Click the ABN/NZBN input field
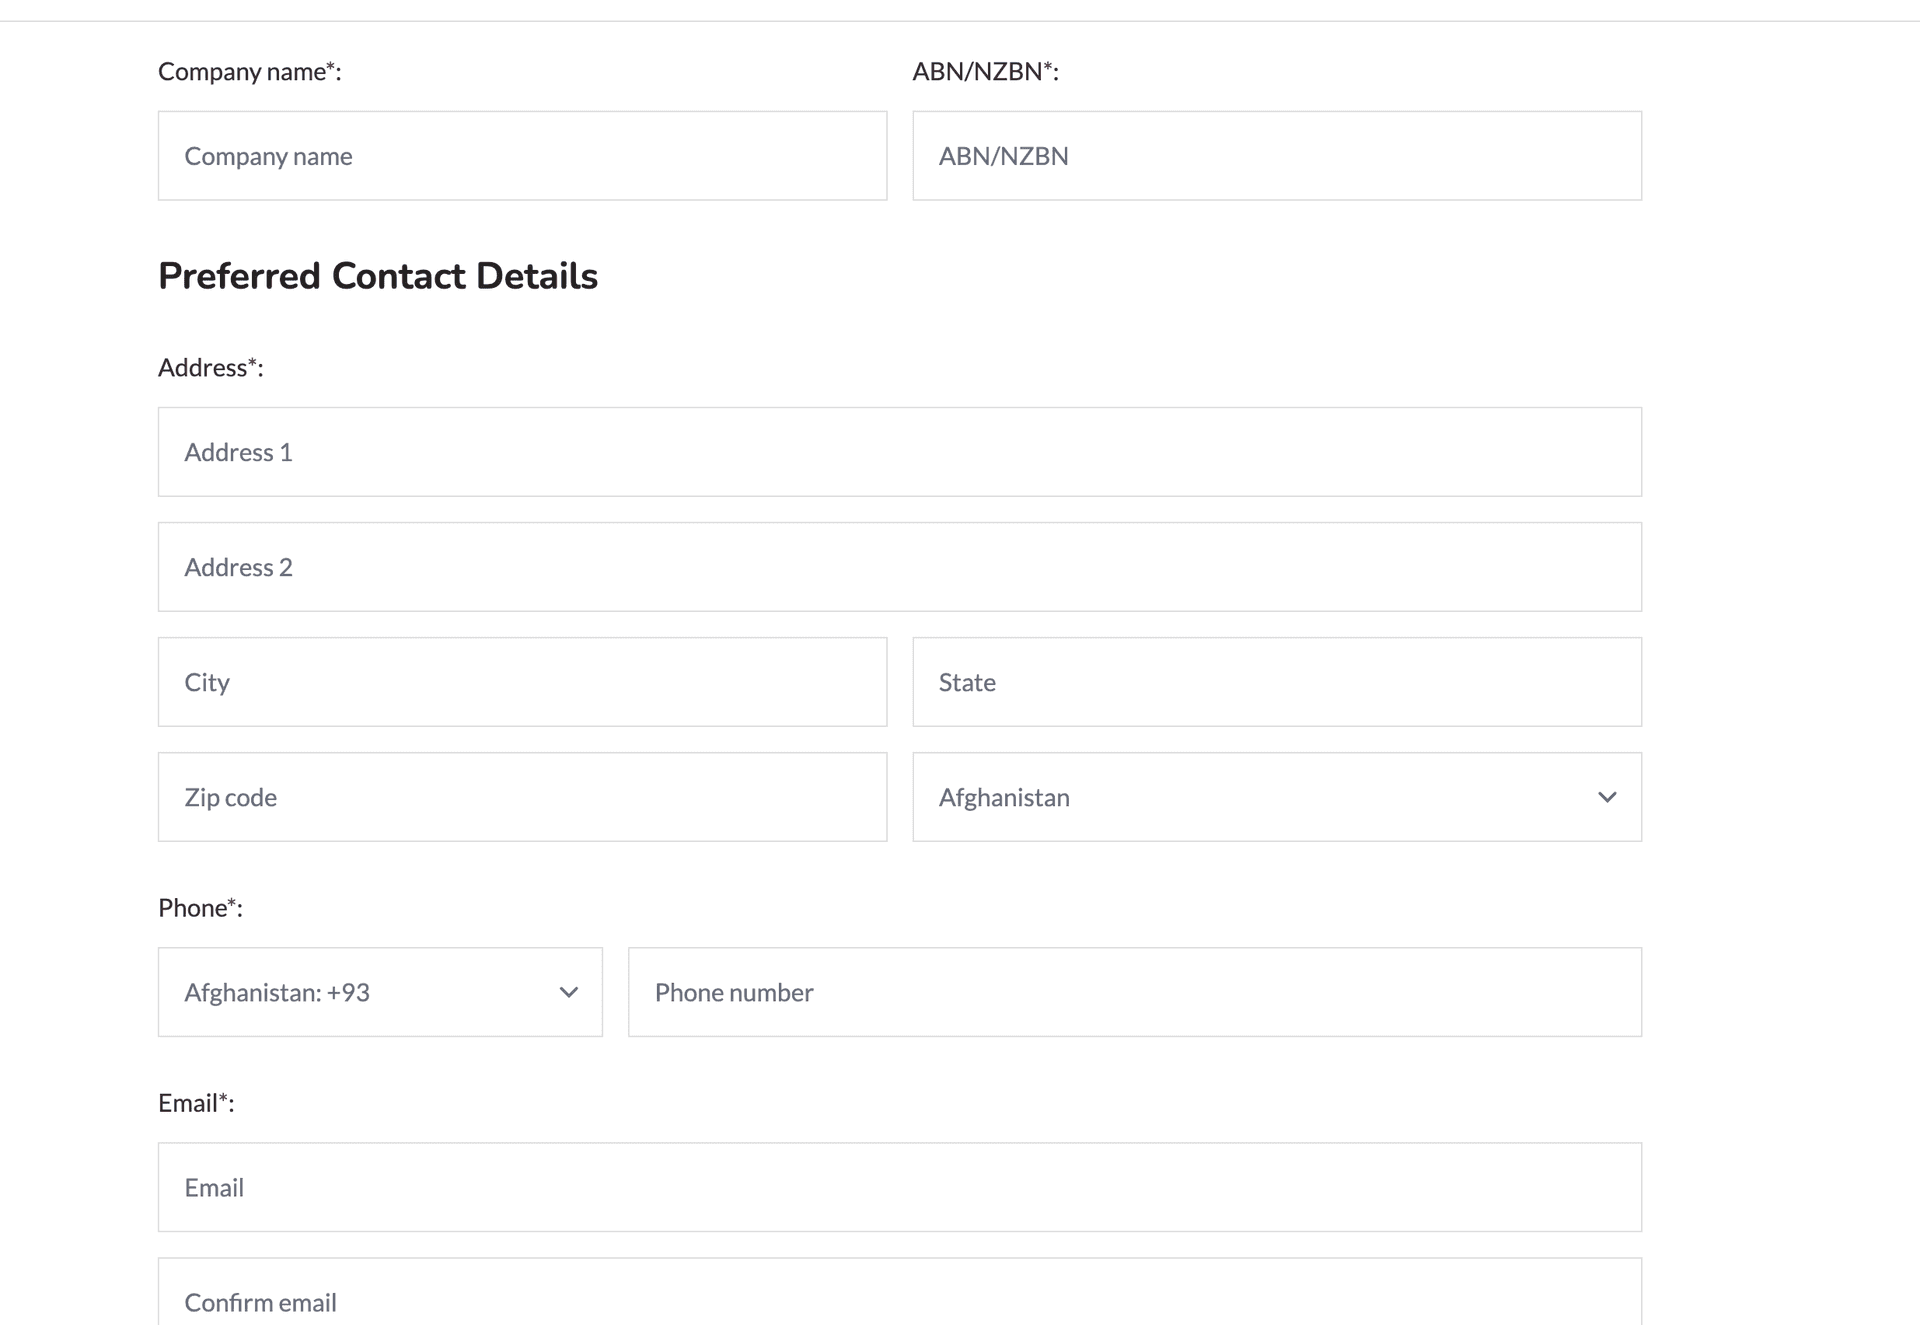This screenshot has width=1920, height=1325. (x=1276, y=155)
